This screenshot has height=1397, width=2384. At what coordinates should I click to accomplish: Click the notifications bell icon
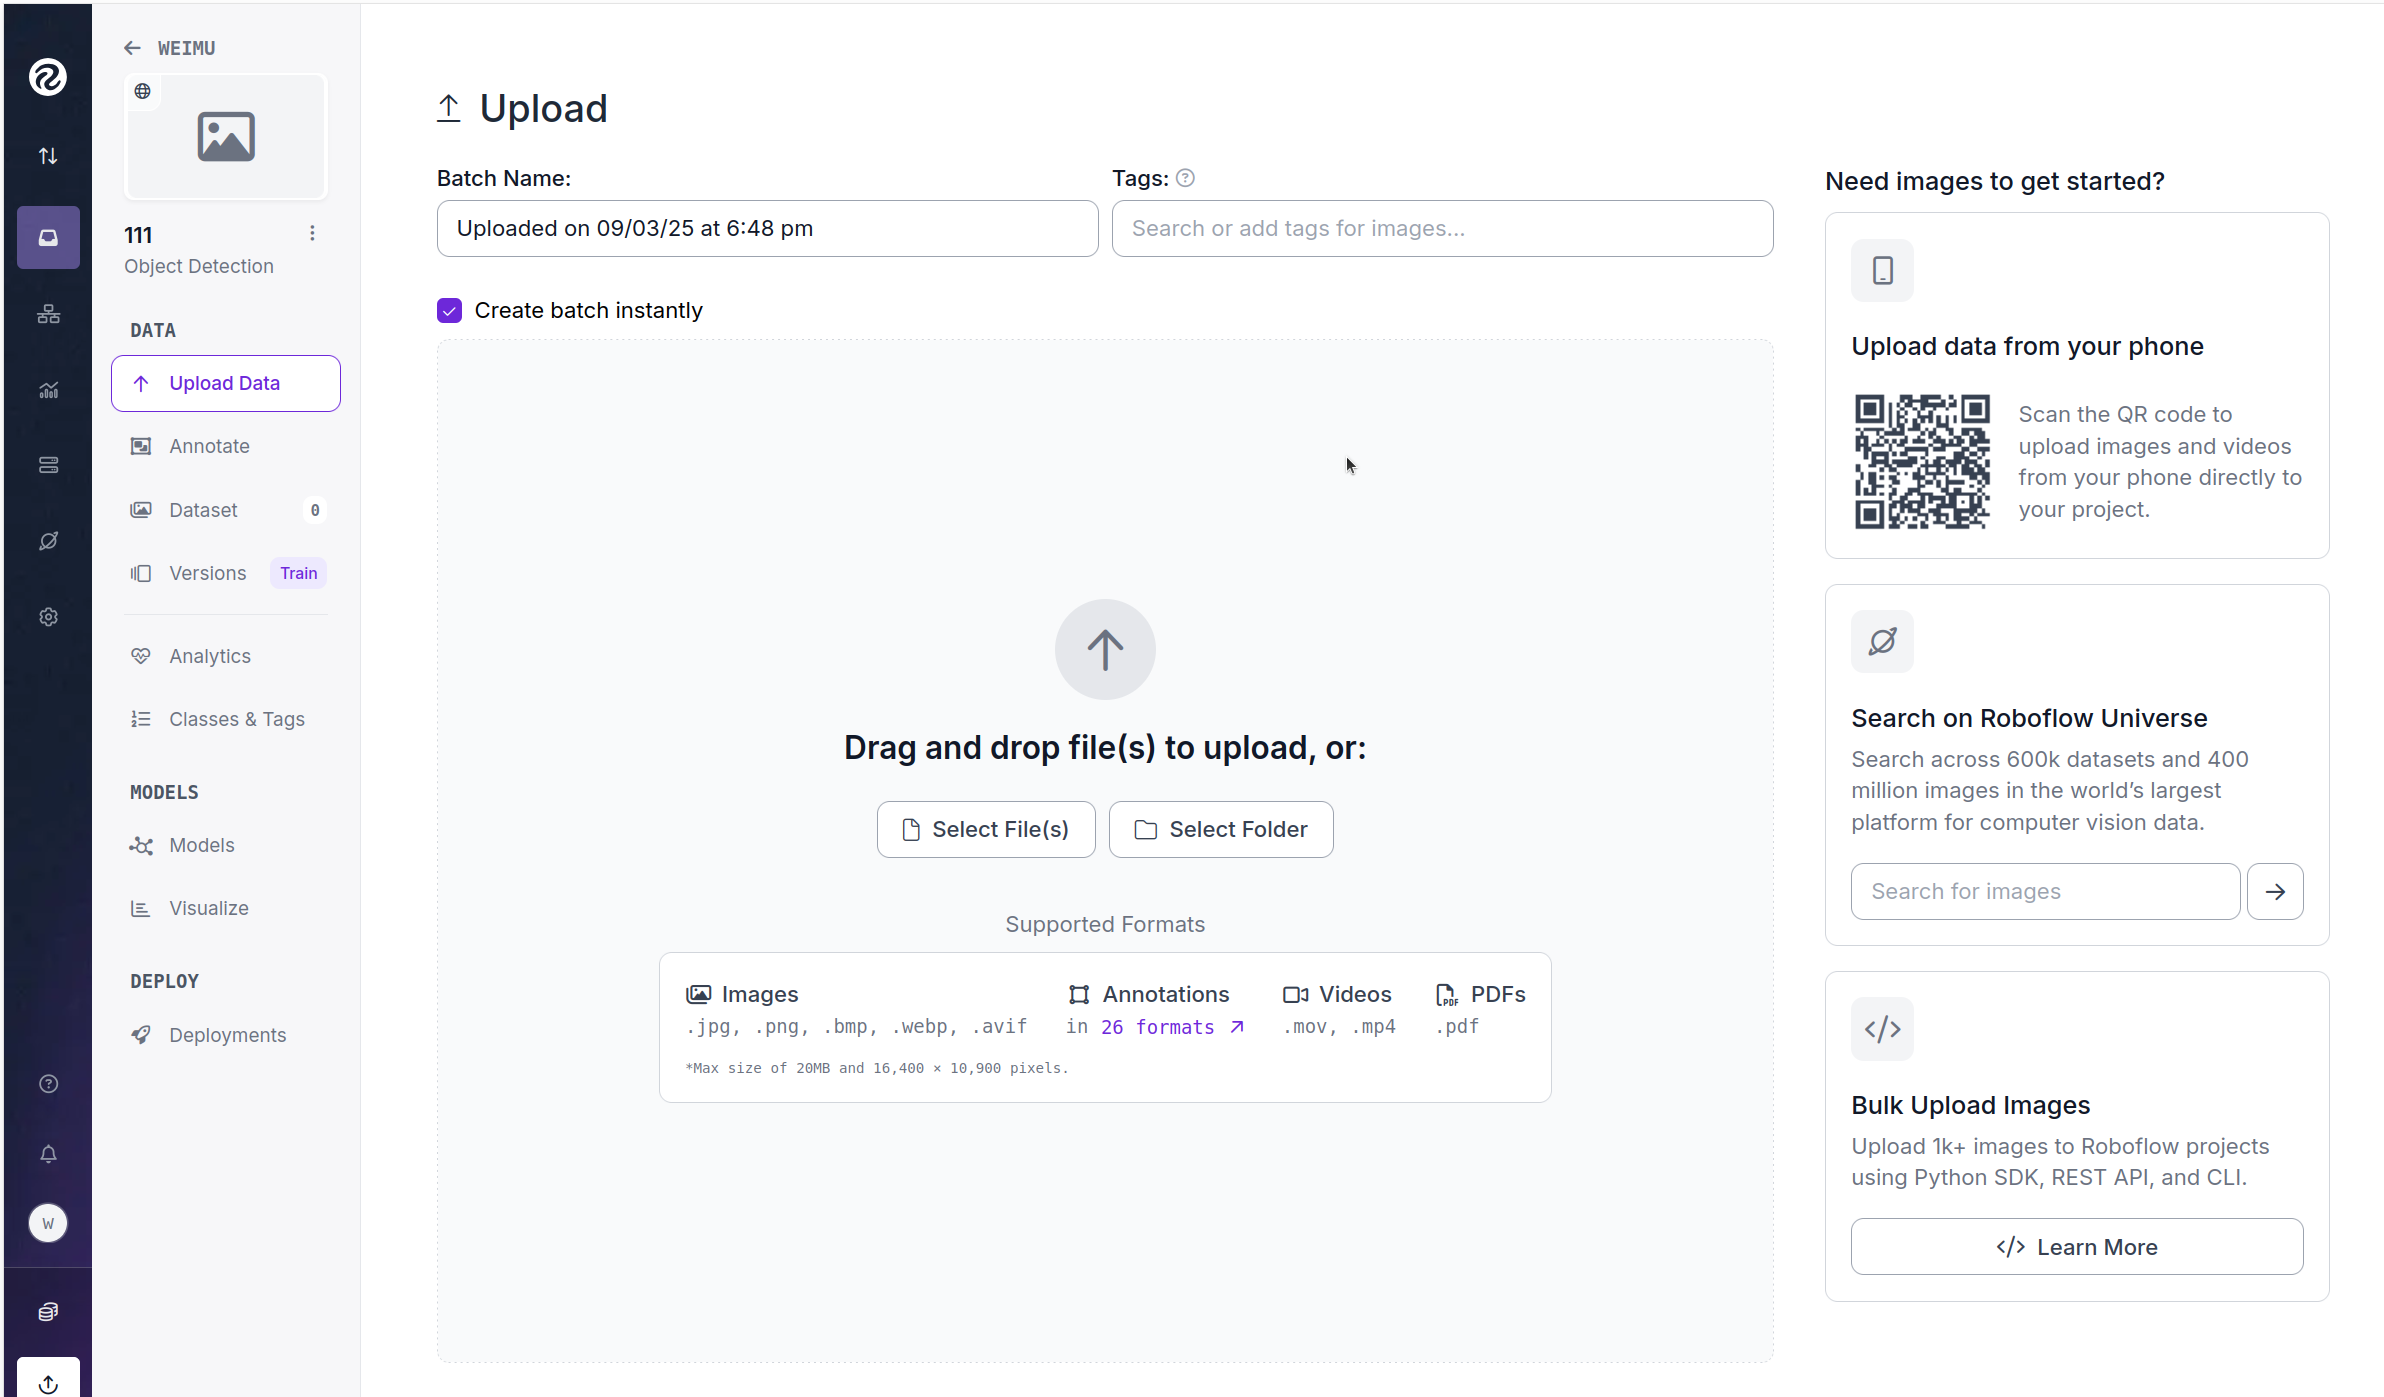coord(48,1154)
